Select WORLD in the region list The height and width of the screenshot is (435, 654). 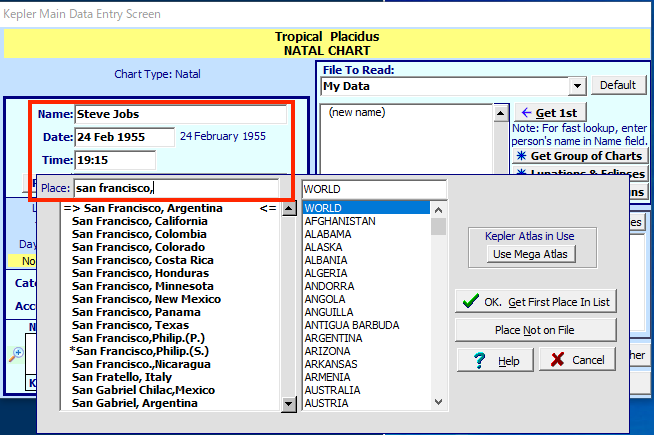pyautogui.click(x=366, y=208)
